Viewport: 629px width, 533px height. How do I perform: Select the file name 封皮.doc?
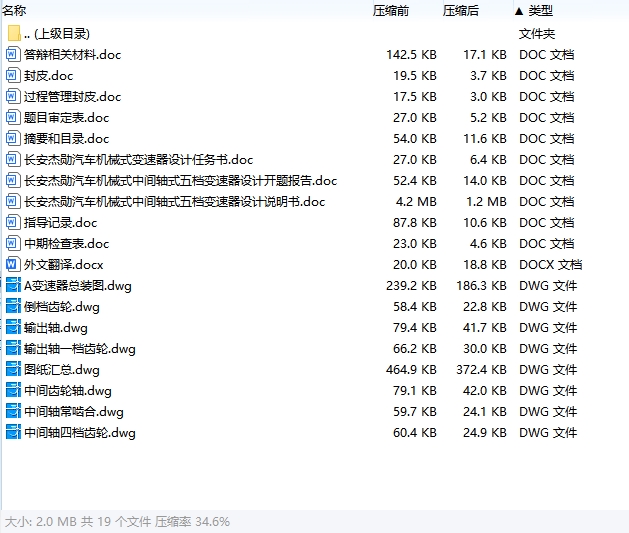[x=48, y=75]
